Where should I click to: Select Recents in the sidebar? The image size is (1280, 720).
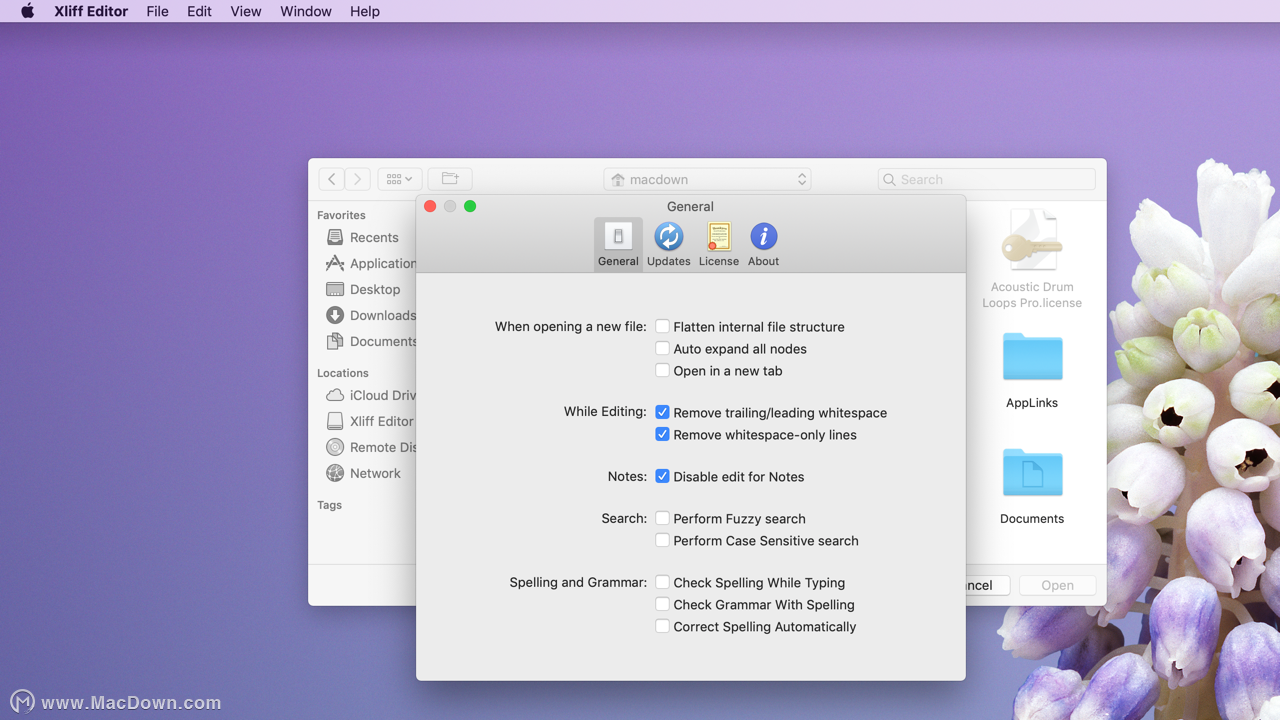tap(365, 237)
